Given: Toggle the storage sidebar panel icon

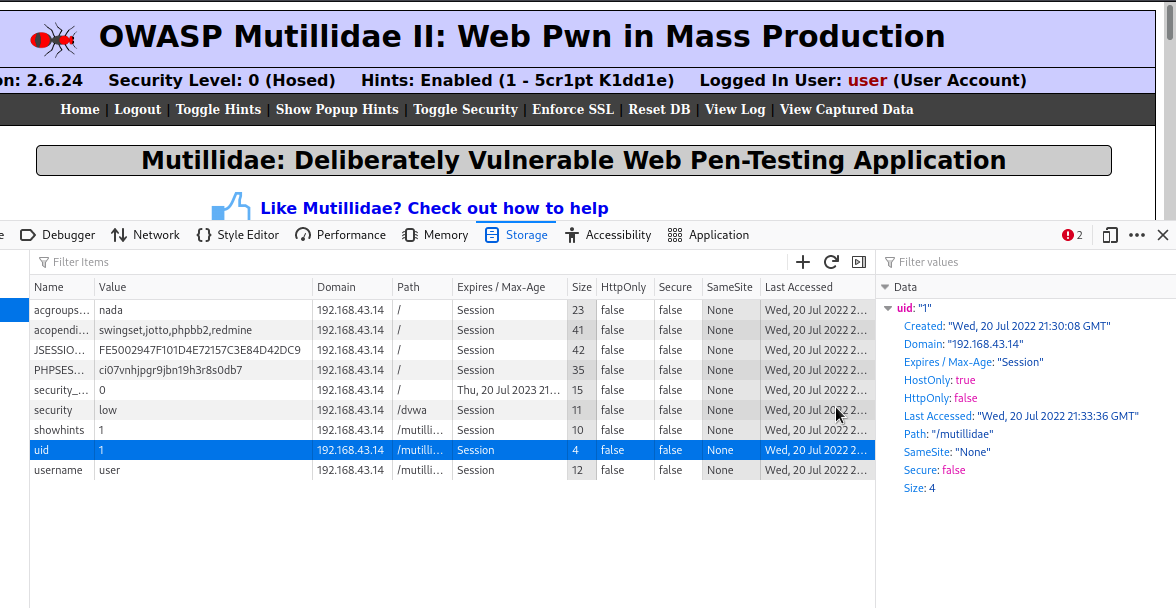Looking at the screenshot, I should tap(859, 262).
